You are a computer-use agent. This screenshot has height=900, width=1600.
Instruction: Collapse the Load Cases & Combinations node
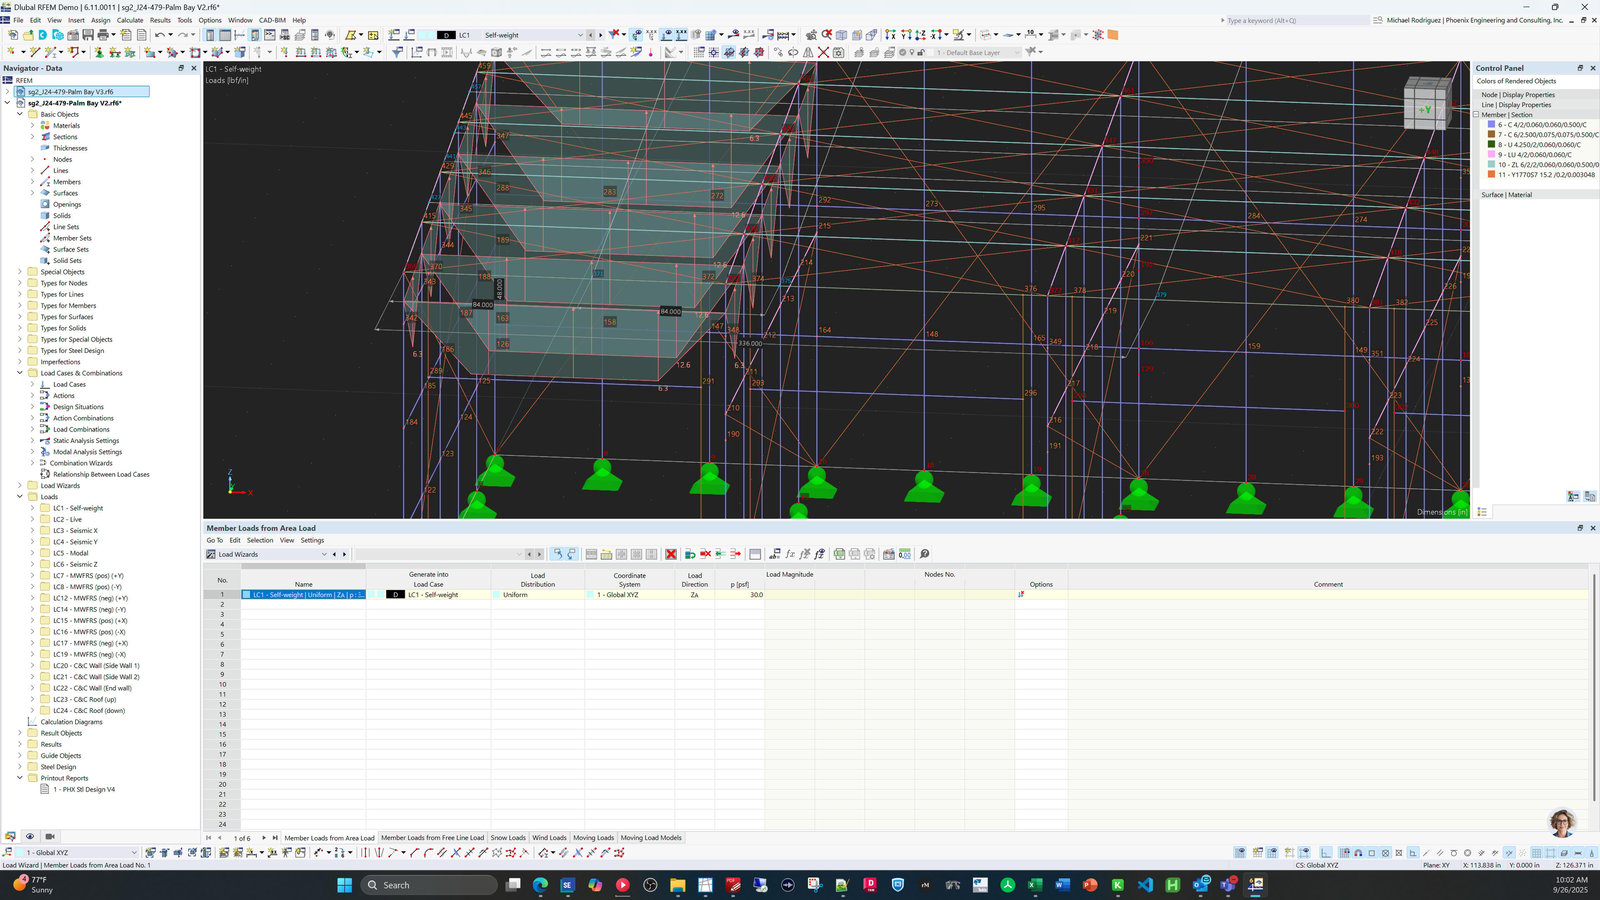(19, 373)
